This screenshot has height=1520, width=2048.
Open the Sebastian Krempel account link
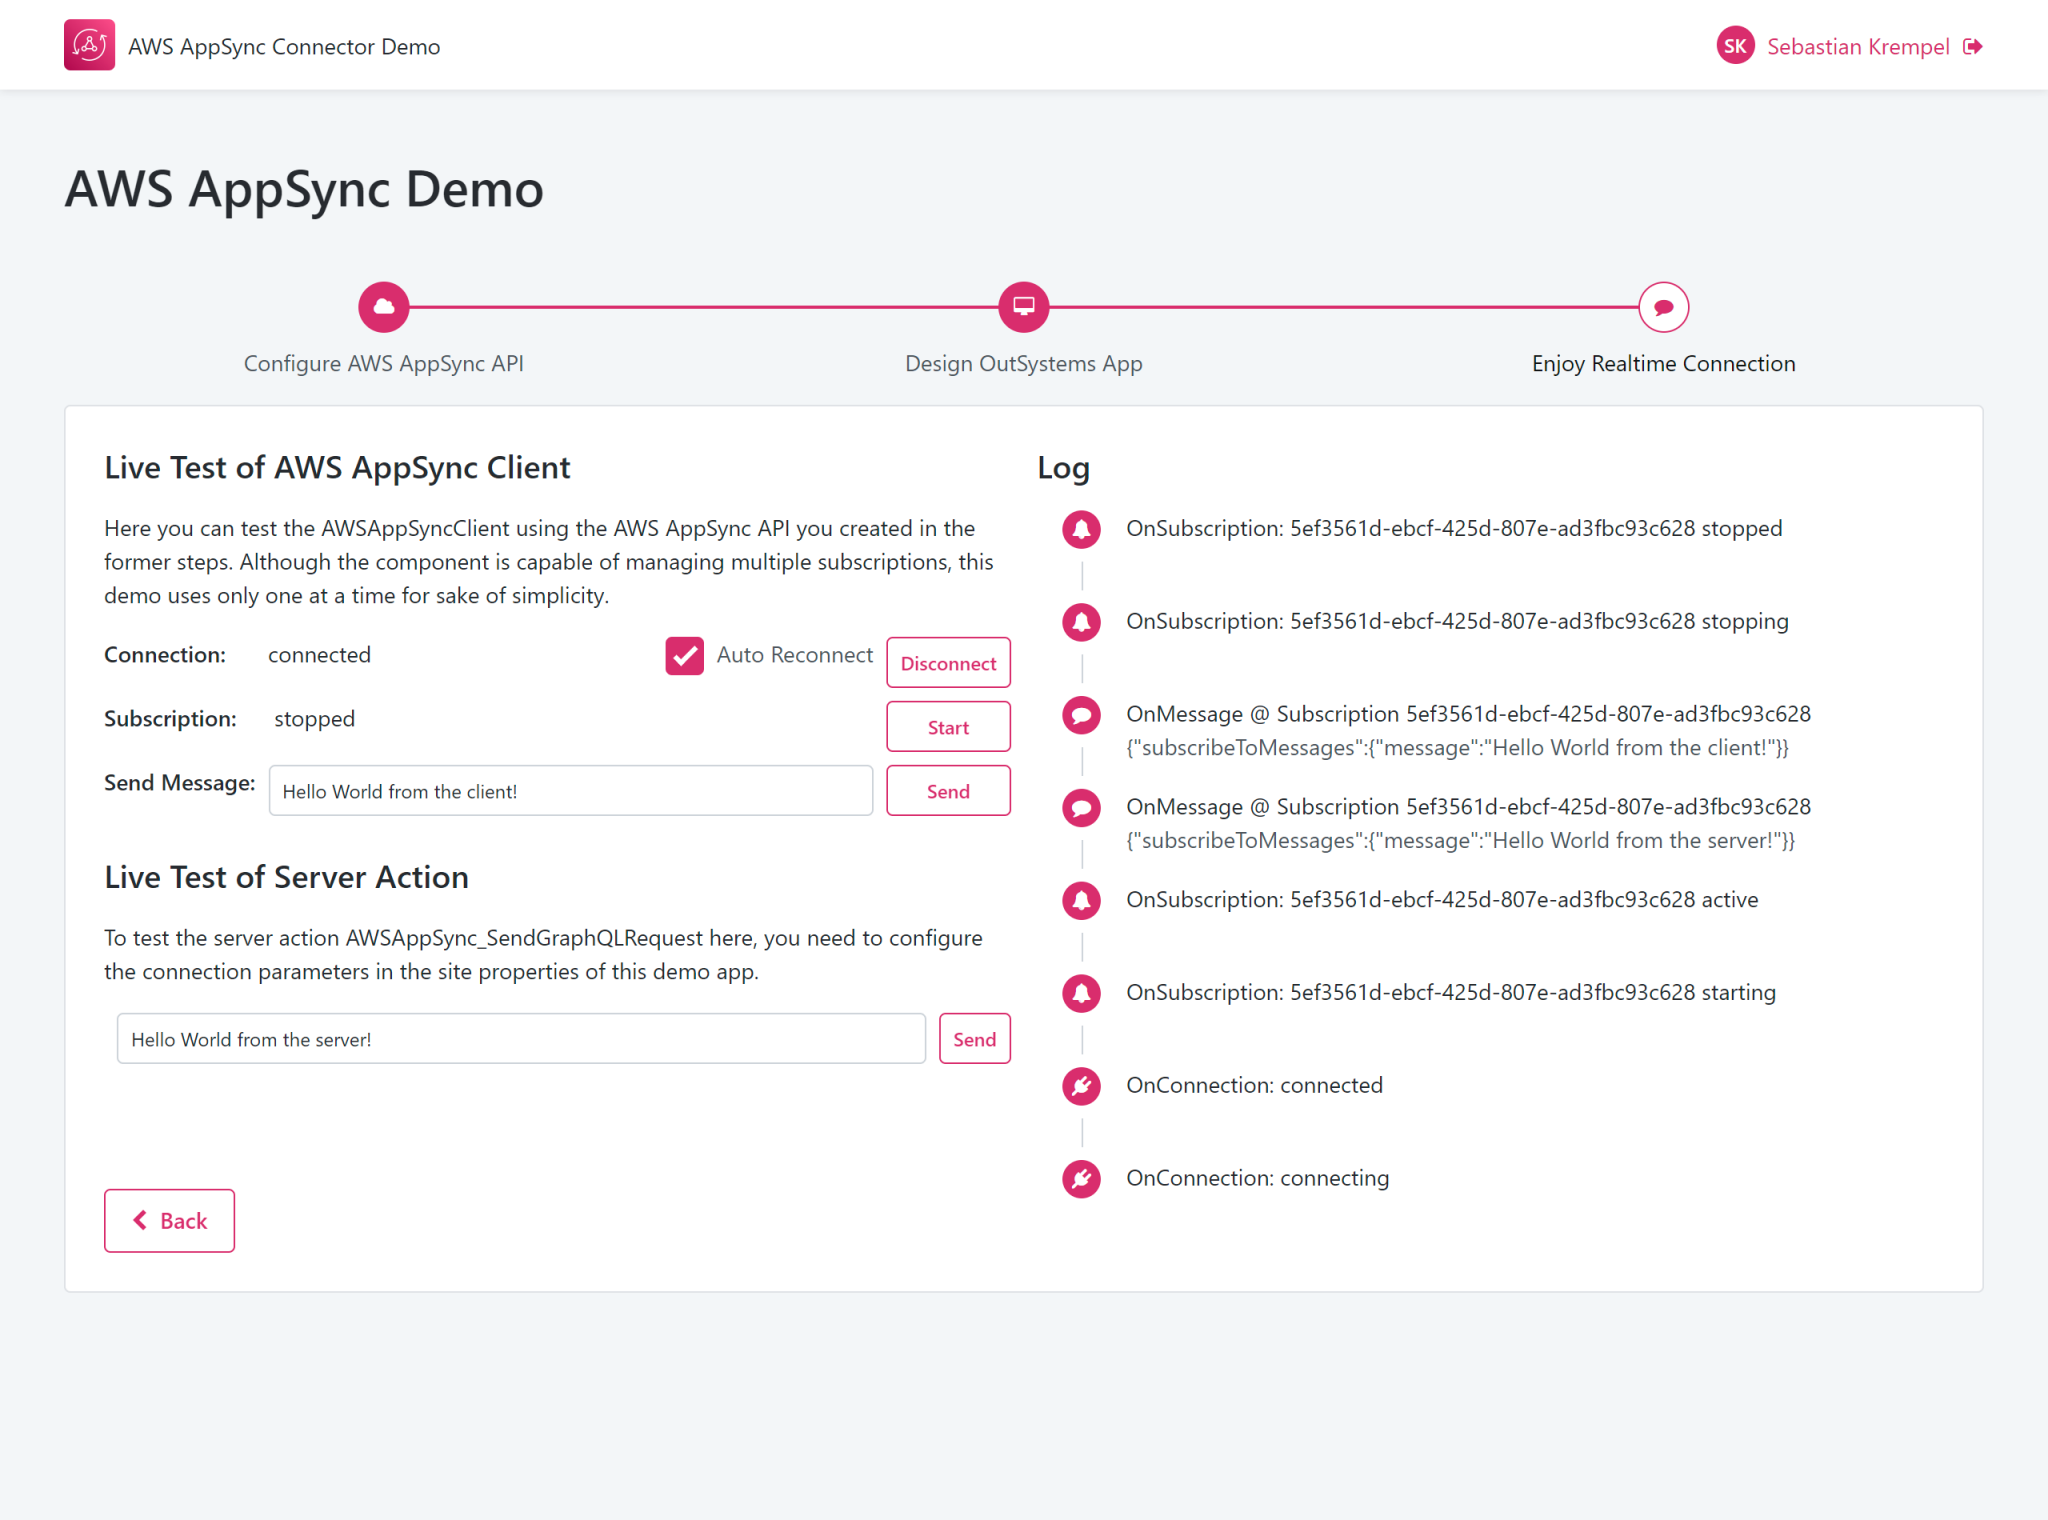(x=1858, y=46)
